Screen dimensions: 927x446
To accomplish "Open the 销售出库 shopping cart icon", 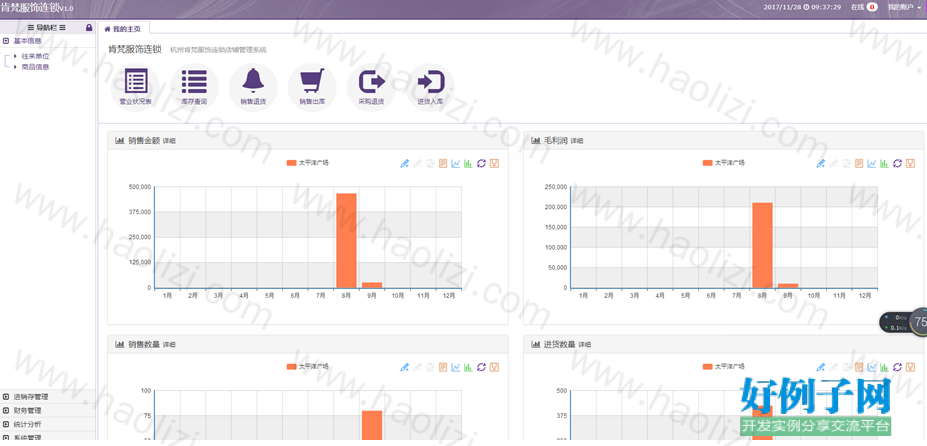I will tap(312, 82).
